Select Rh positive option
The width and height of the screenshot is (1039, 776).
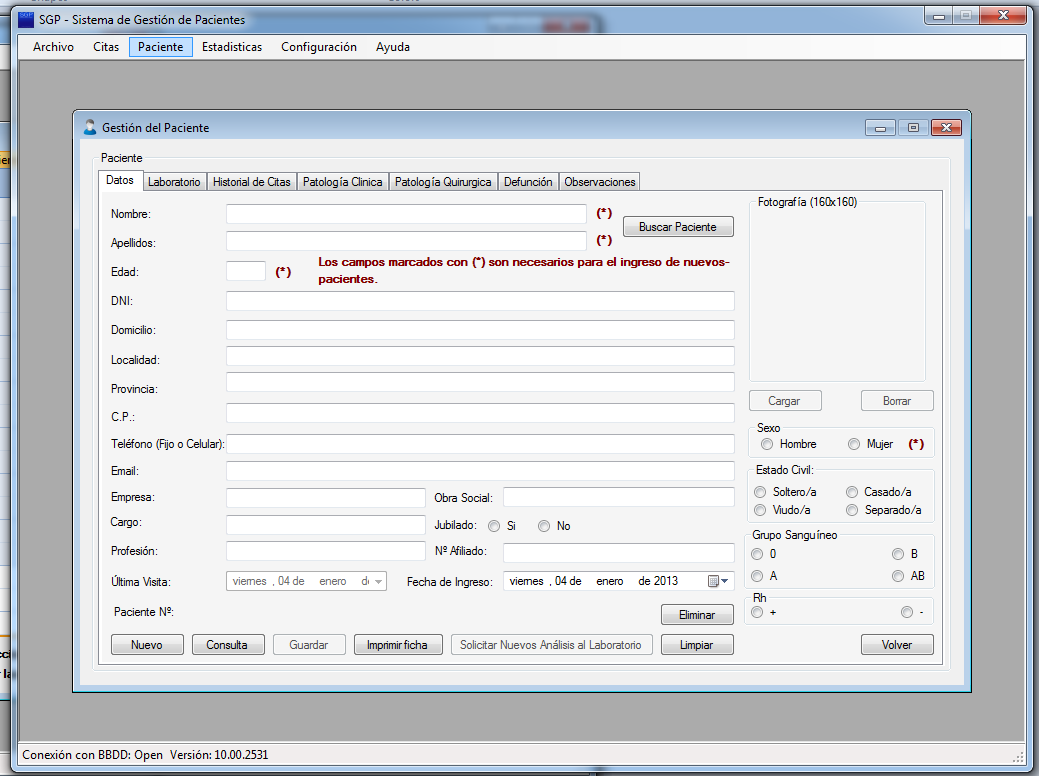click(758, 612)
